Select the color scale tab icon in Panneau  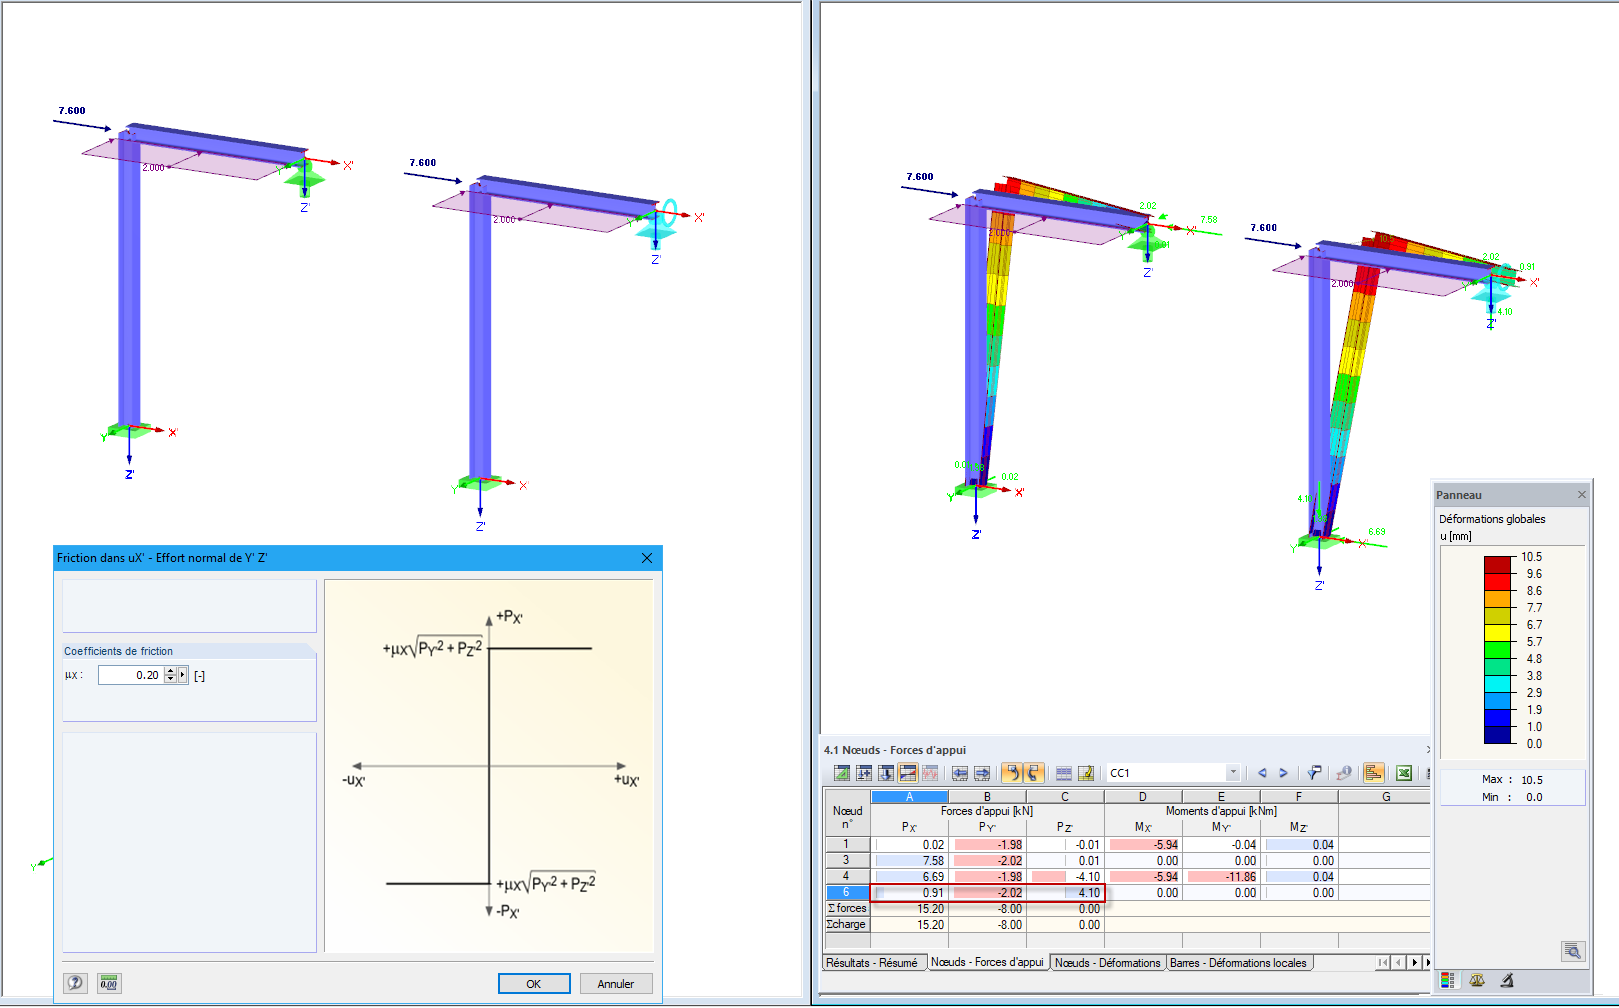pyautogui.click(x=1448, y=981)
